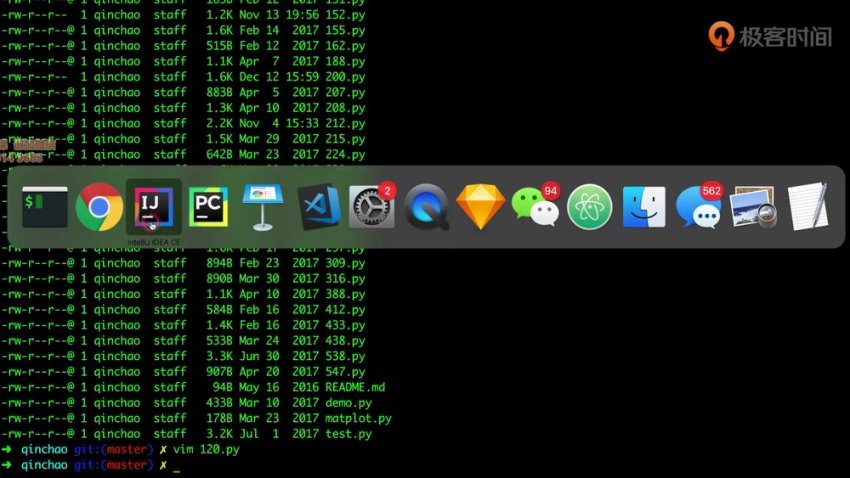Click the 极客时间 logo watermark
This screenshot has width=850, height=478.
tap(770, 36)
